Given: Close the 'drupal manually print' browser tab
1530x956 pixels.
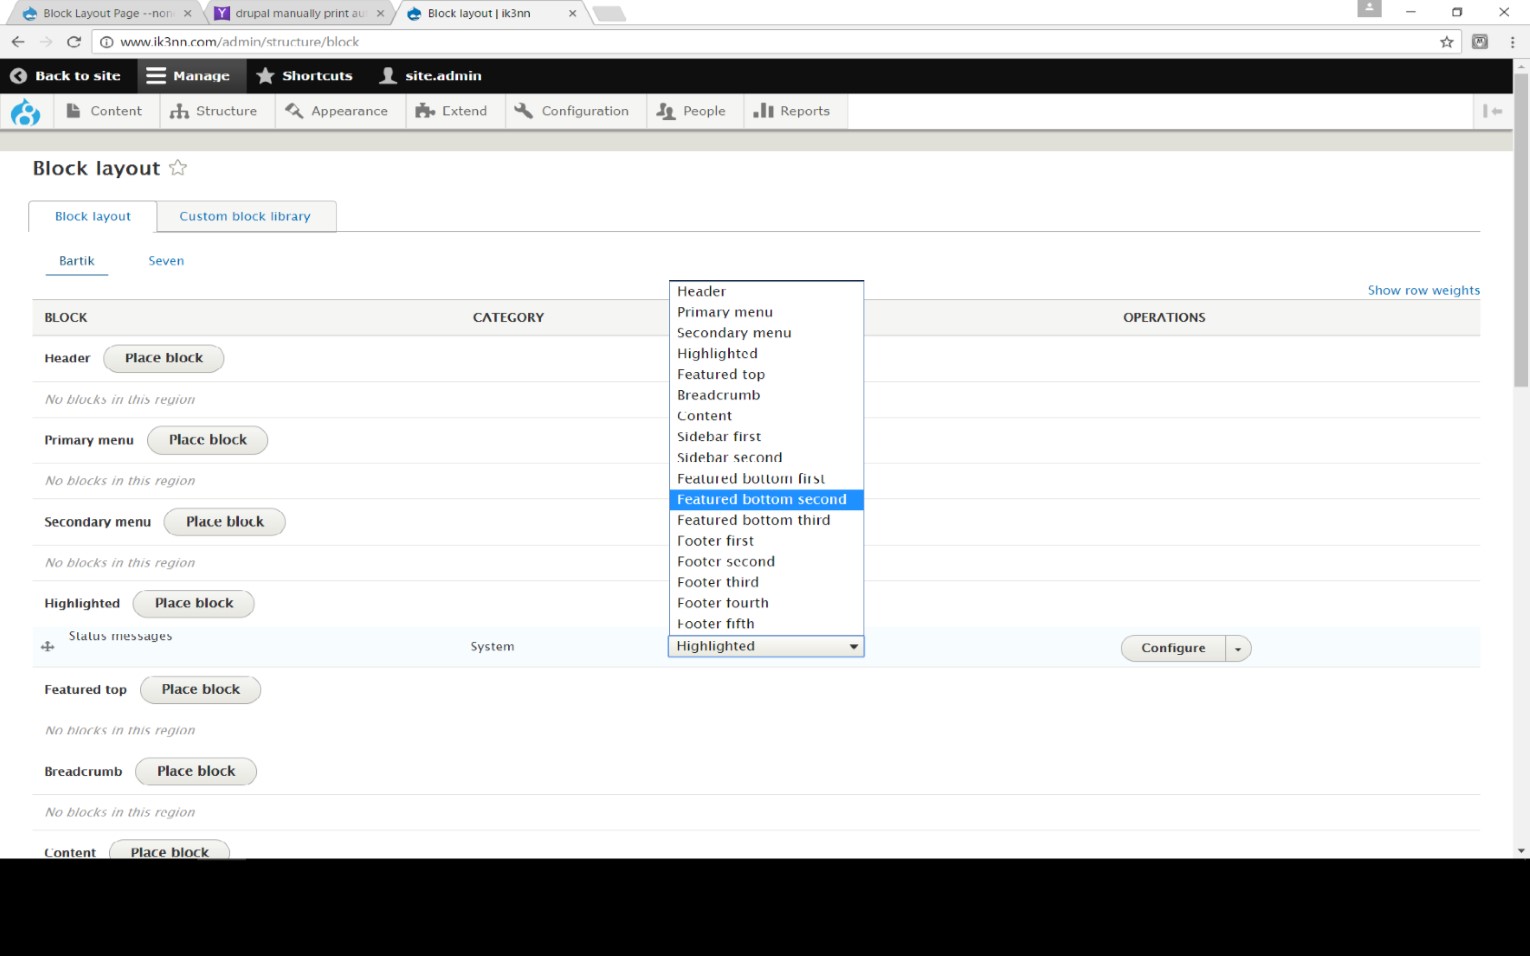Looking at the screenshot, I should pyautogui.click(x=380, y=13).
